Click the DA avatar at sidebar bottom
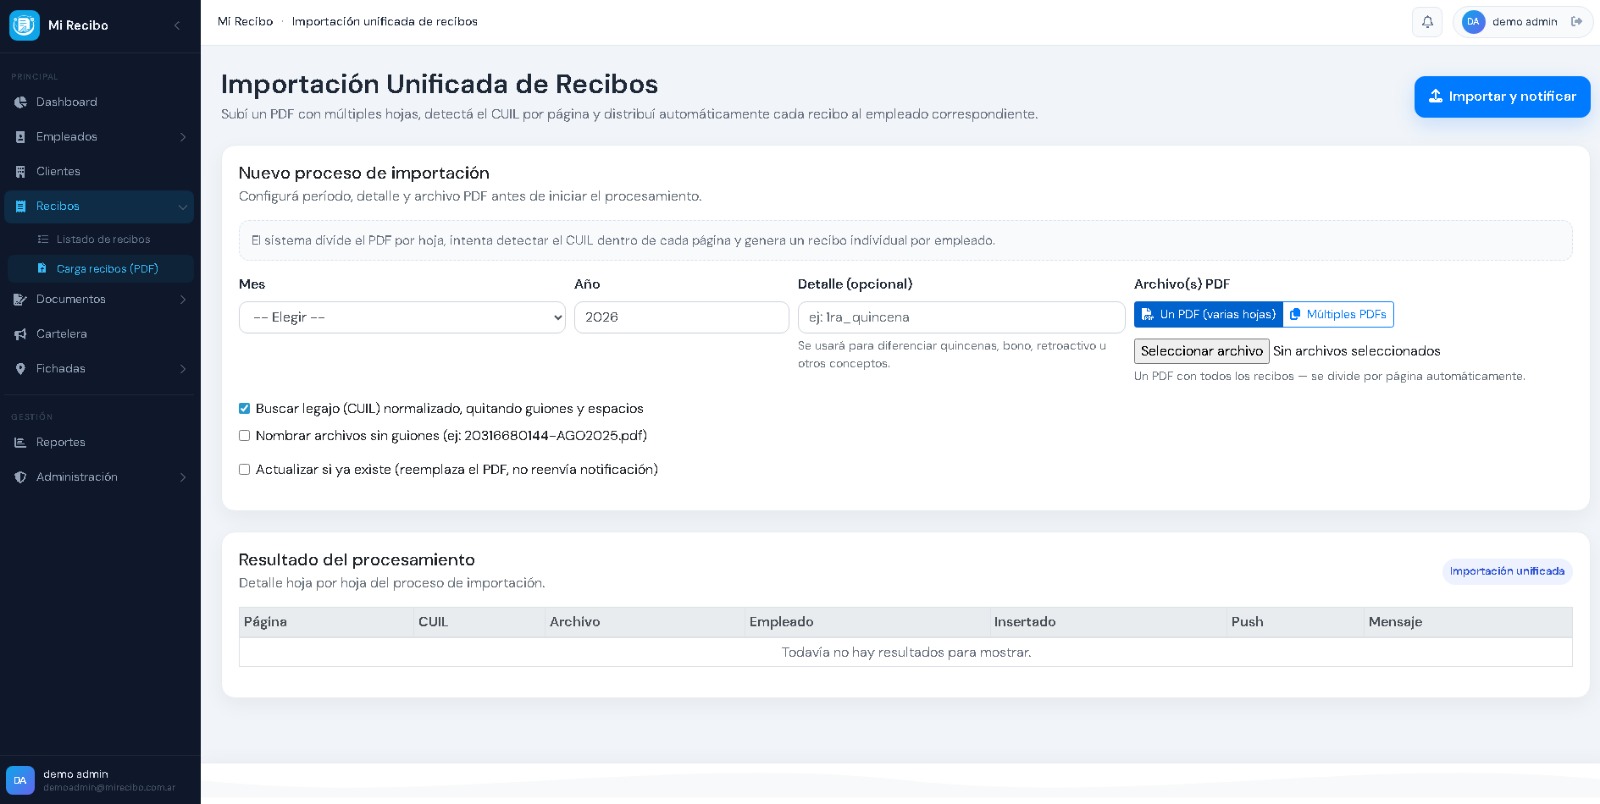The height and width of the screenshot is (804, 1600). (x=20, y=780)
